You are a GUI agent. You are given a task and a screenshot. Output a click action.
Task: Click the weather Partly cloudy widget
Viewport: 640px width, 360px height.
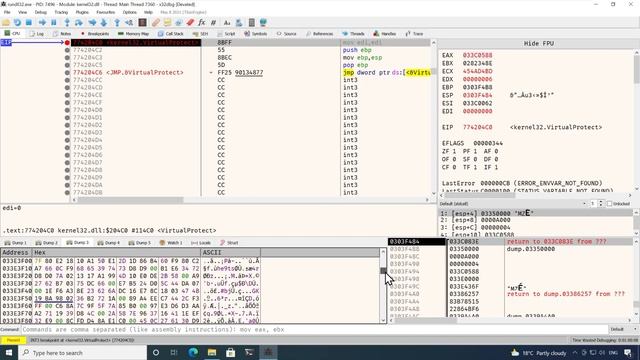[538, 353]
